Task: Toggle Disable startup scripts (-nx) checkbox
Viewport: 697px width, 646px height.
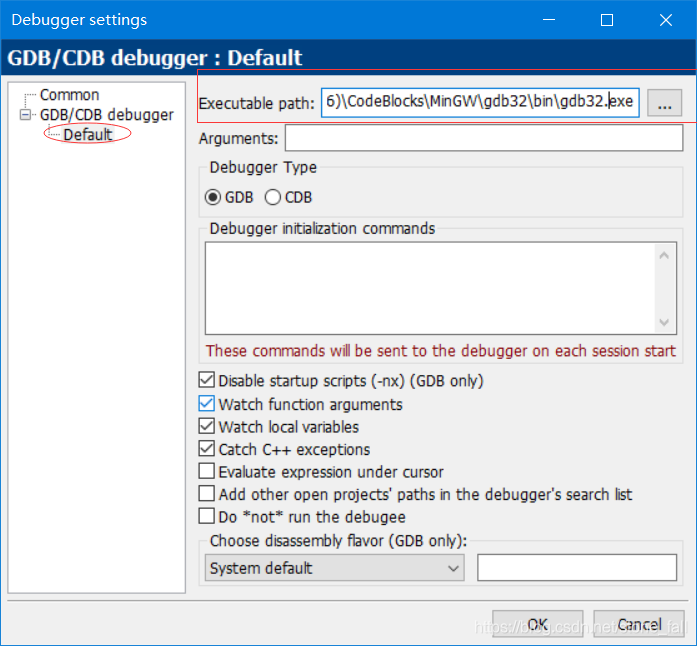Action: (207, 381)
